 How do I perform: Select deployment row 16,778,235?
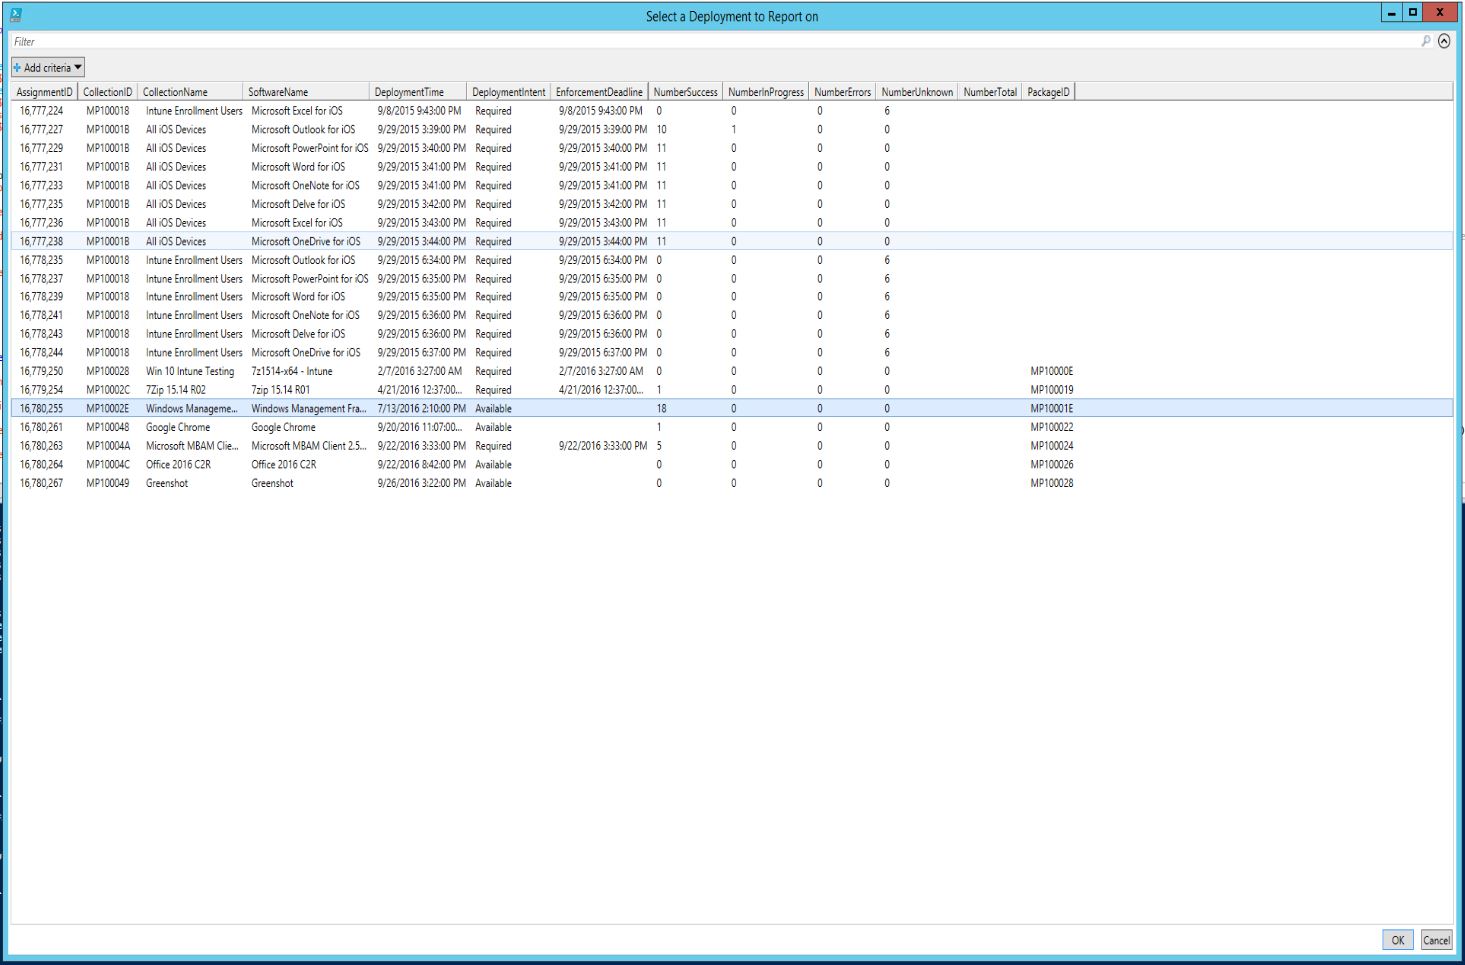731,260
